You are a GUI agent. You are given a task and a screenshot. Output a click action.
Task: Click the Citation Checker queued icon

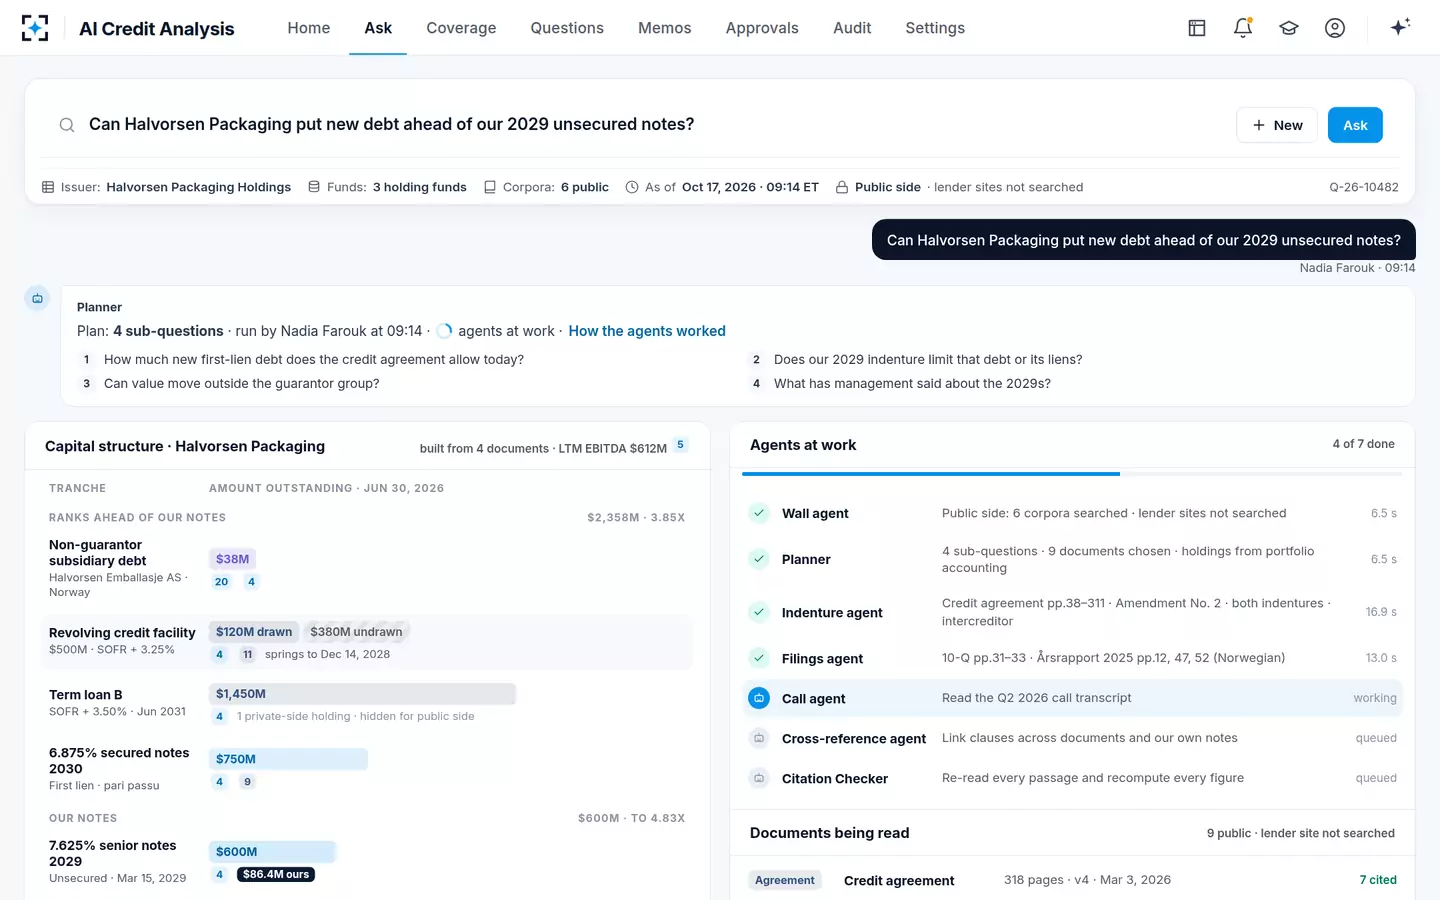pos(759,778)
